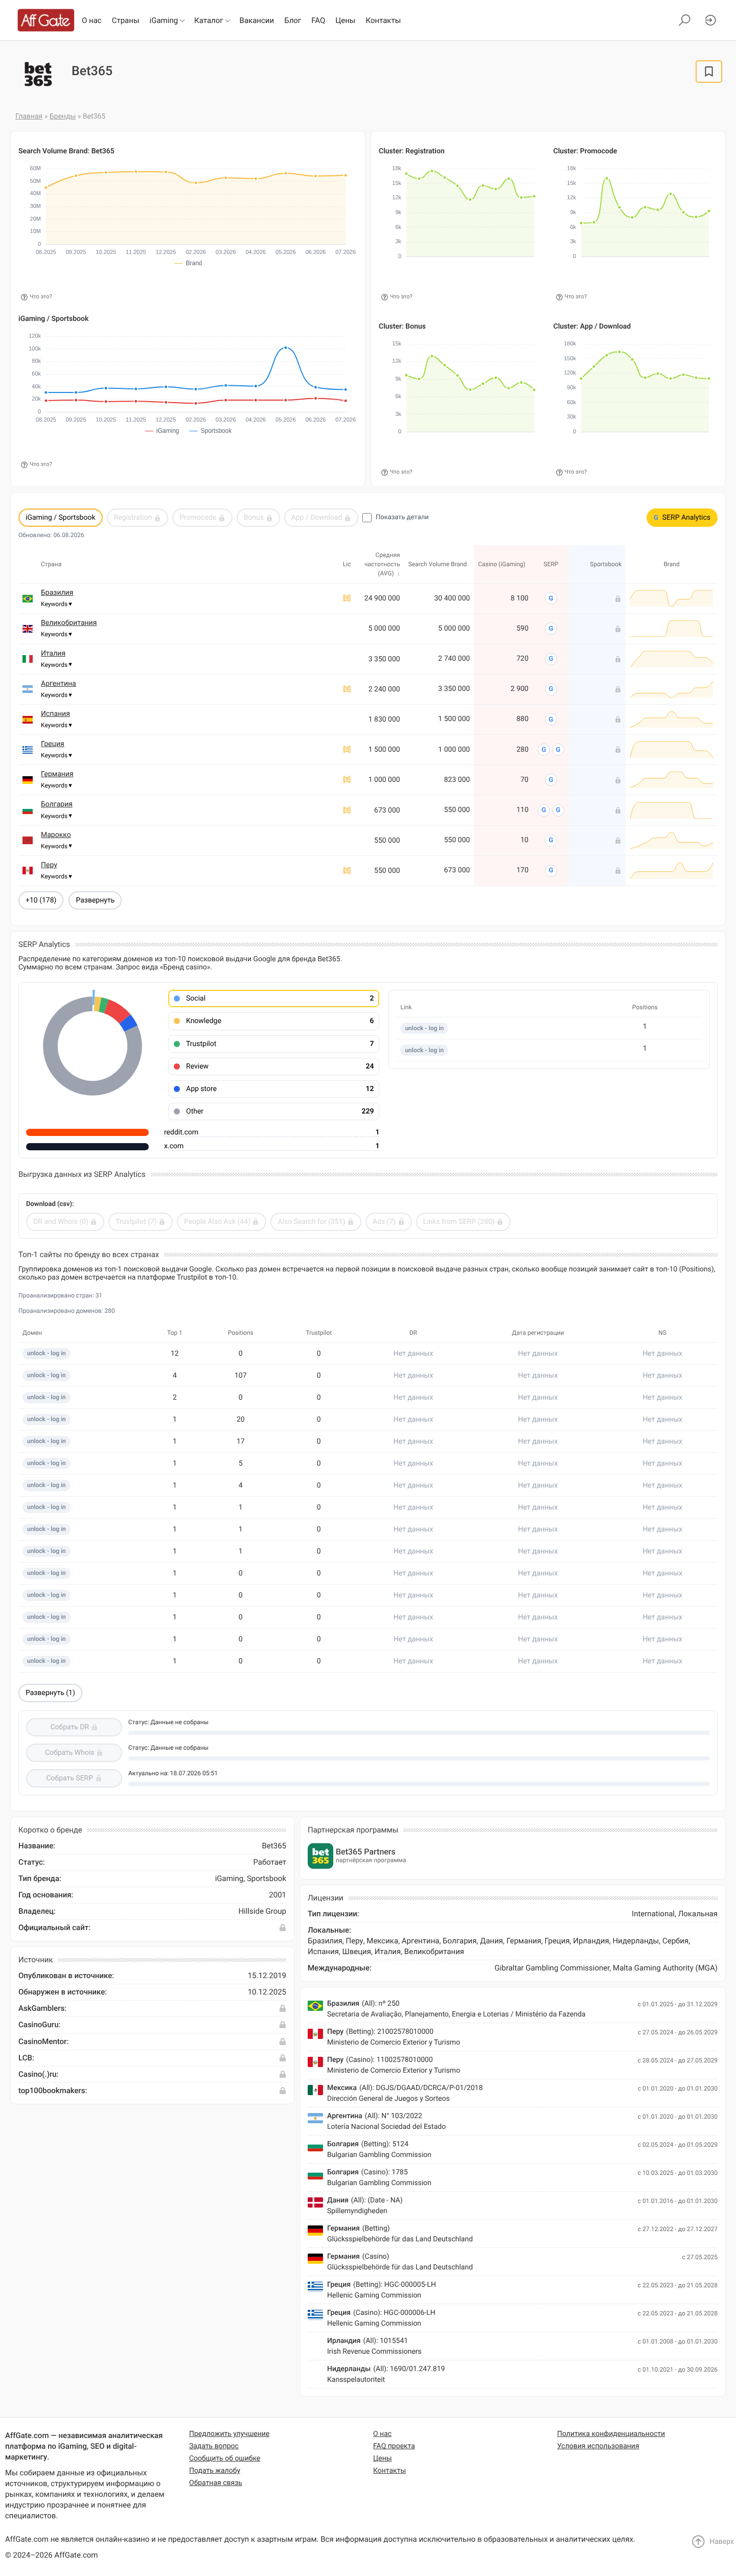The width and height of the screenshot is (736, 2576).
Task: Click the license icon in Argentina row
Action: [x=347, y=689]
